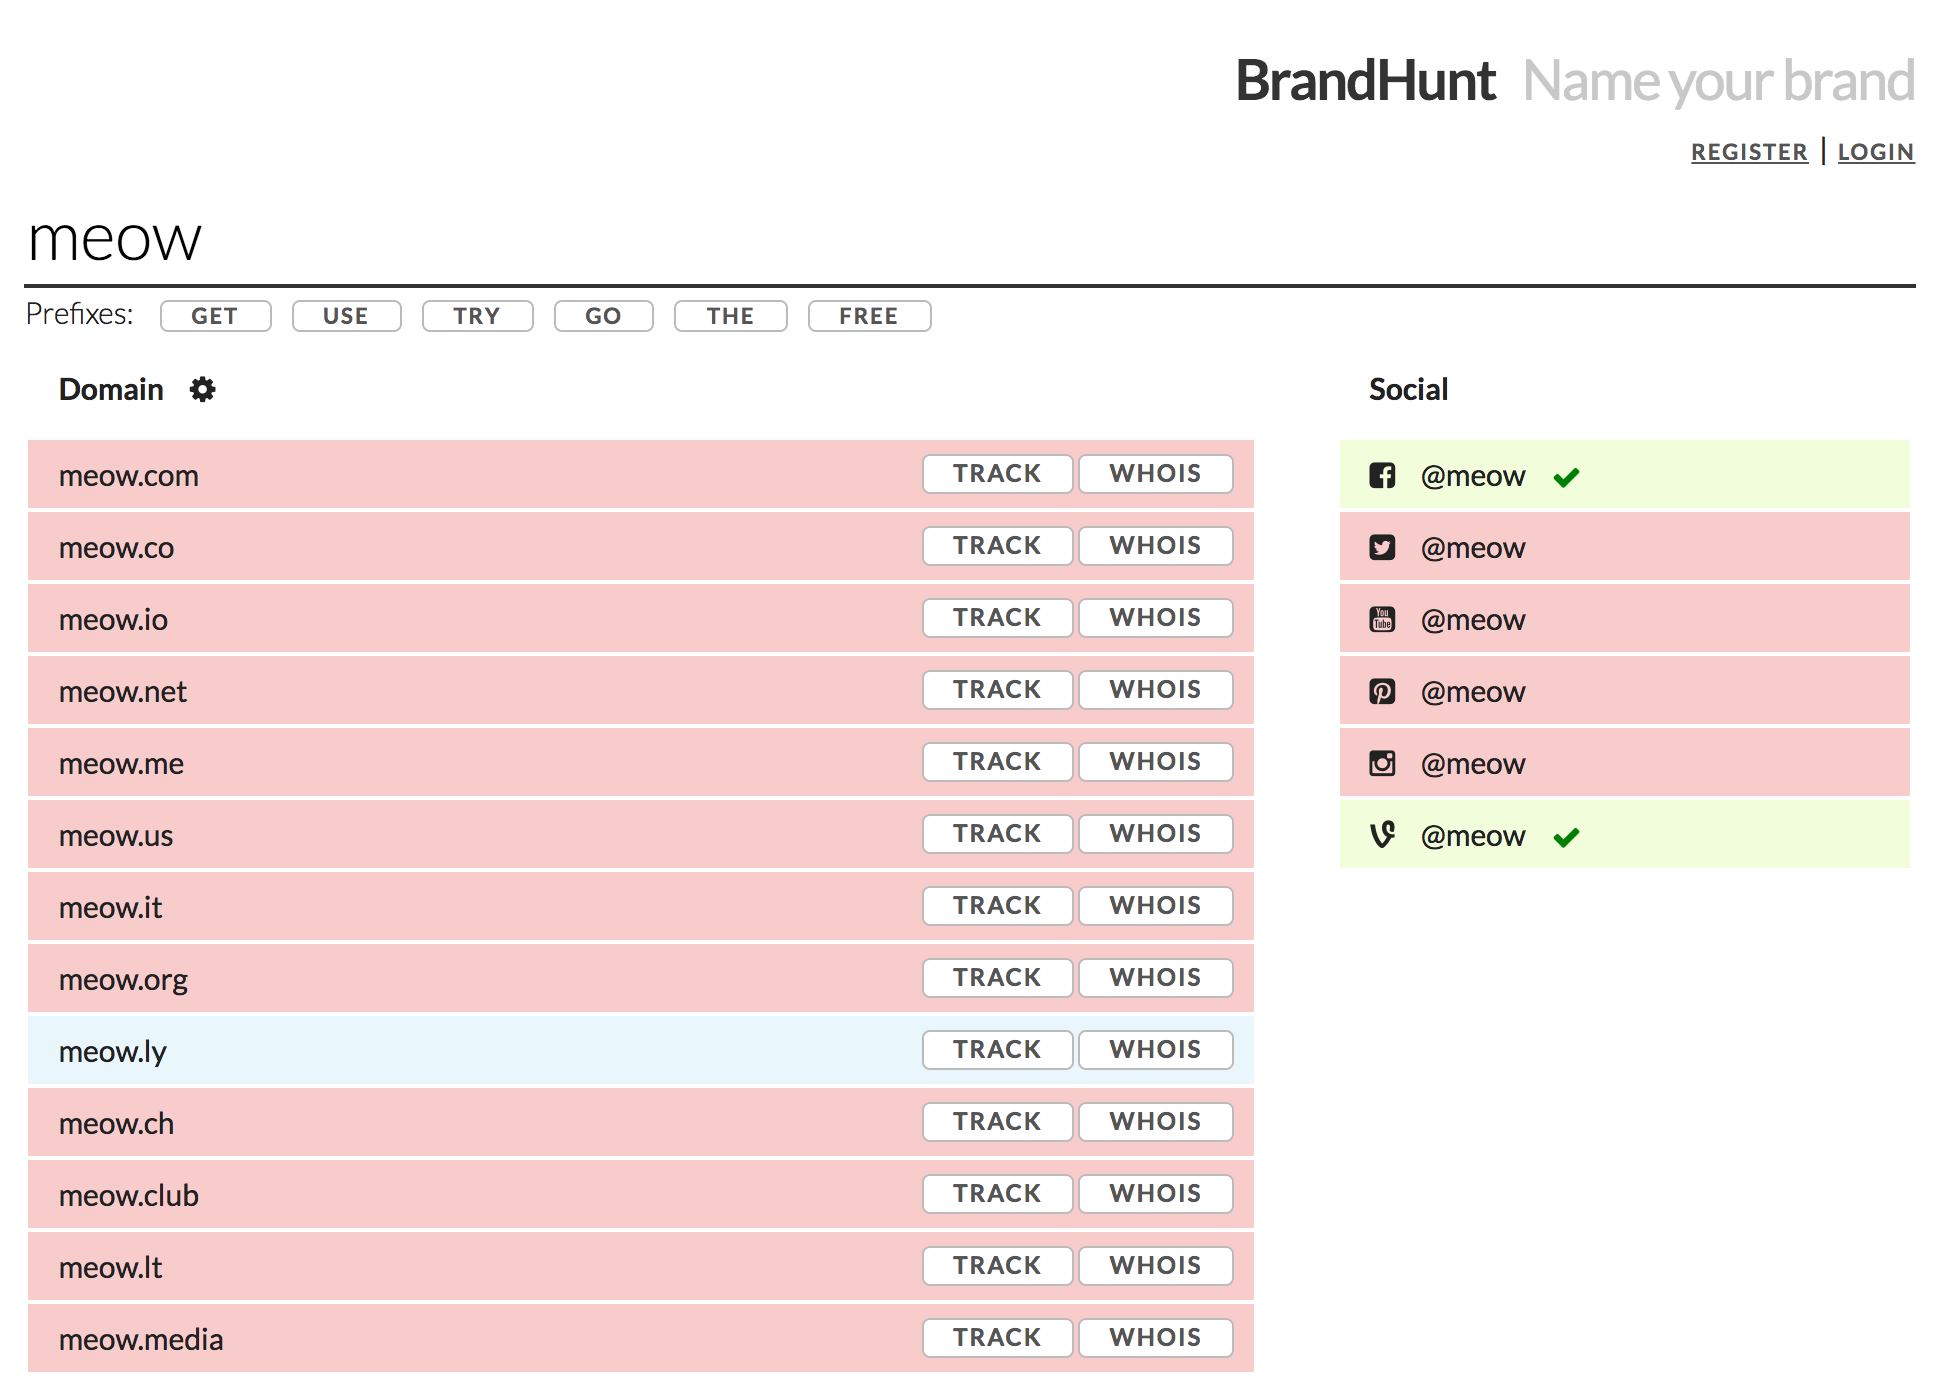View WHOIS for meow.media
Image resolution: width=1954 pixels, height=1398 pixels.
point(1155,1338)
